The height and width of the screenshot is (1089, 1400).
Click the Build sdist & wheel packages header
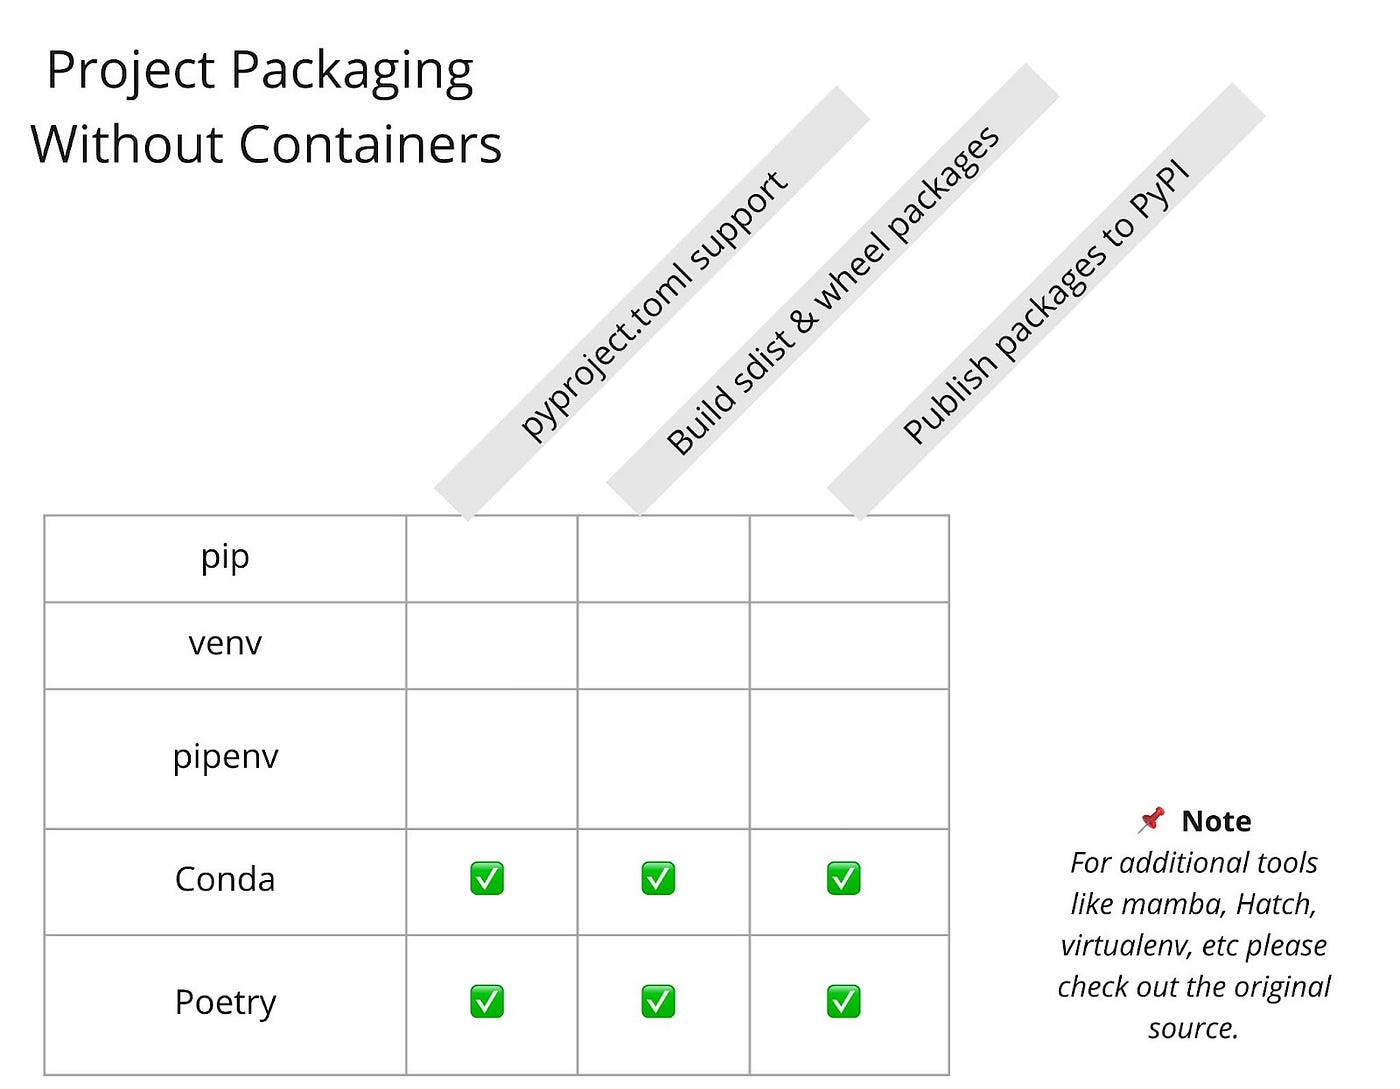[x=832, y=290]
